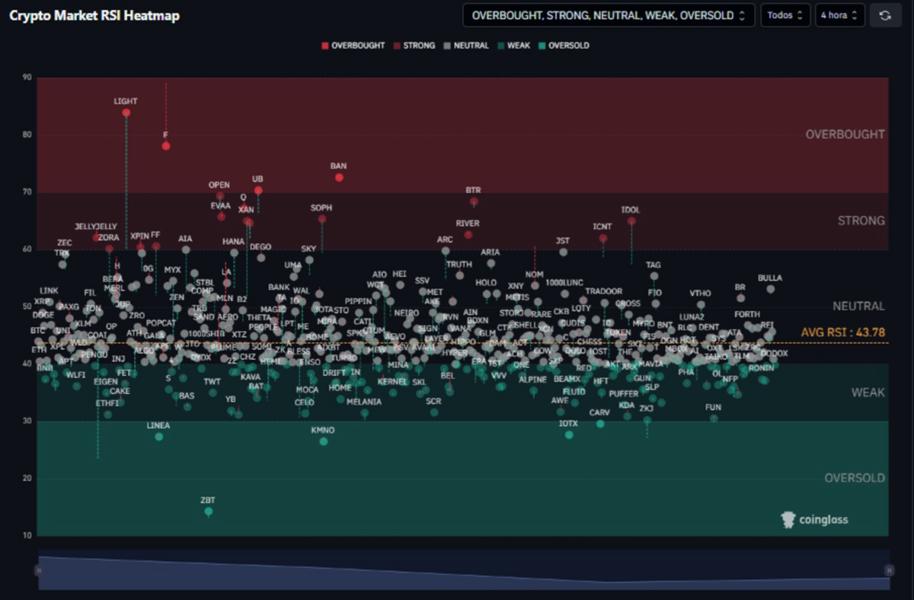
Task: Click the coinglass watermark text
Action: click(x=822, y=519)
